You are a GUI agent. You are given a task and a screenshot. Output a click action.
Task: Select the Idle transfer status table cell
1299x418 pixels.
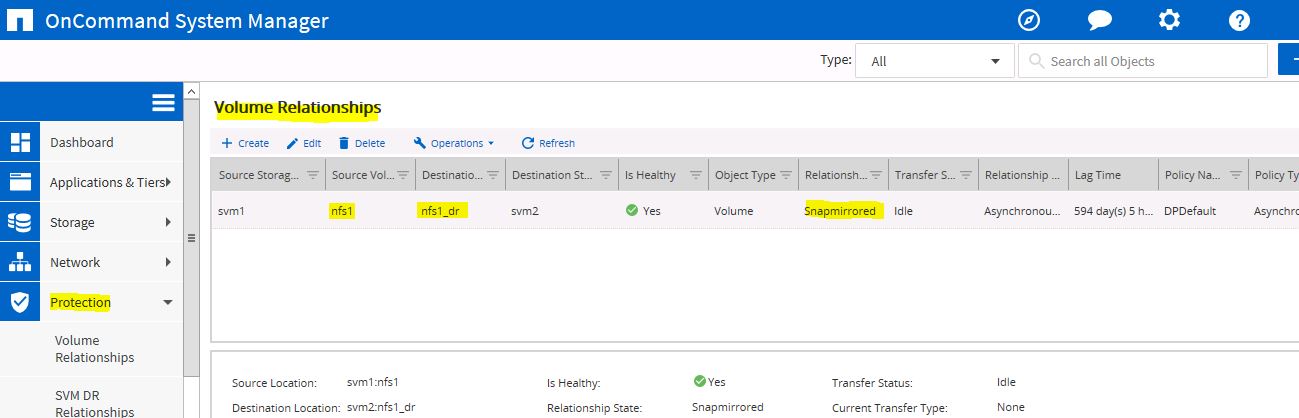tap(903, 211)
